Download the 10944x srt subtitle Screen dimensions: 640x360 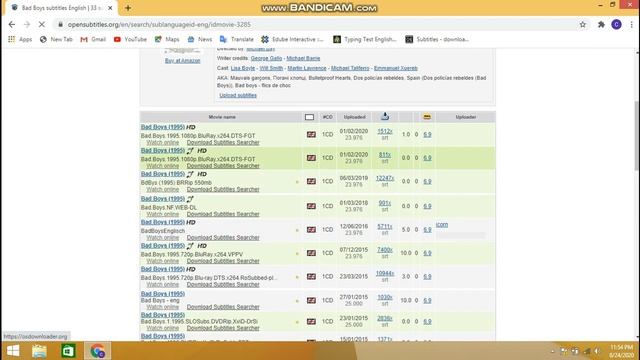coord(385,273)
